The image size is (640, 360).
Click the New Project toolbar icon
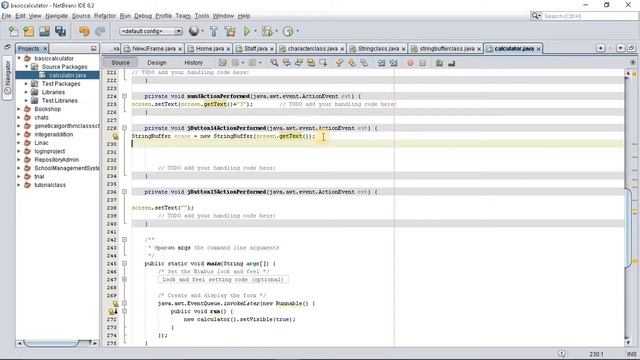(29, 31)
